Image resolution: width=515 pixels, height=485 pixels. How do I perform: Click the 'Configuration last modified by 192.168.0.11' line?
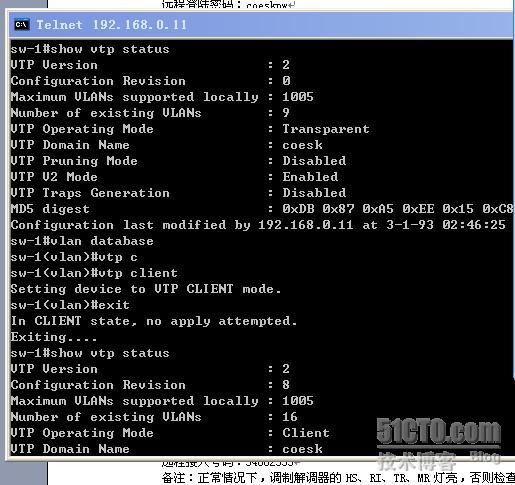tap(258, 225)
